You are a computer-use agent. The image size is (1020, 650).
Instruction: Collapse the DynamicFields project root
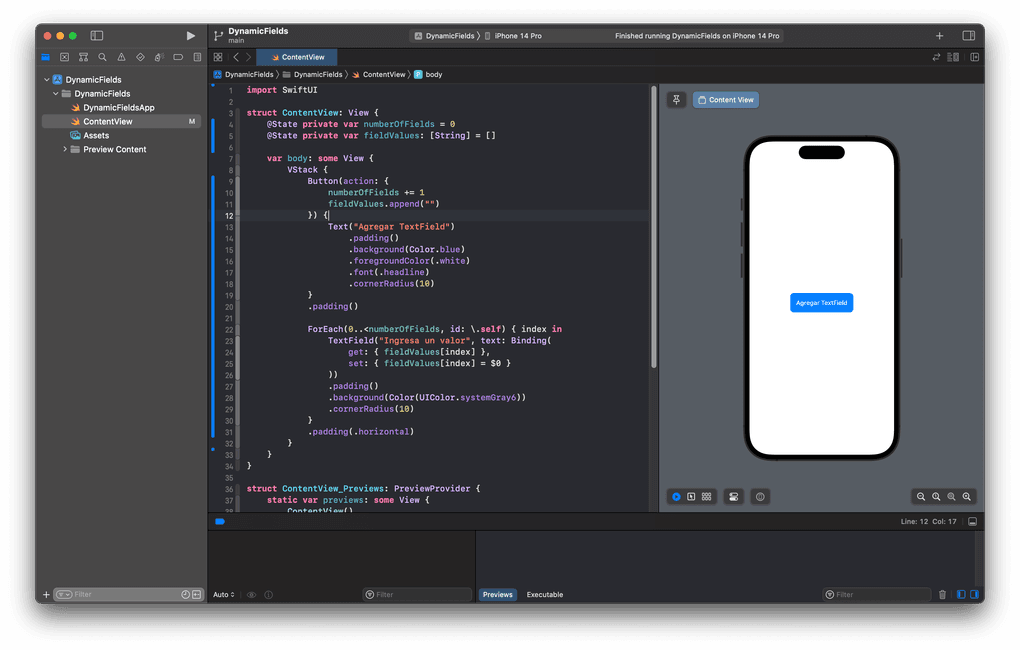pos(46,80)
